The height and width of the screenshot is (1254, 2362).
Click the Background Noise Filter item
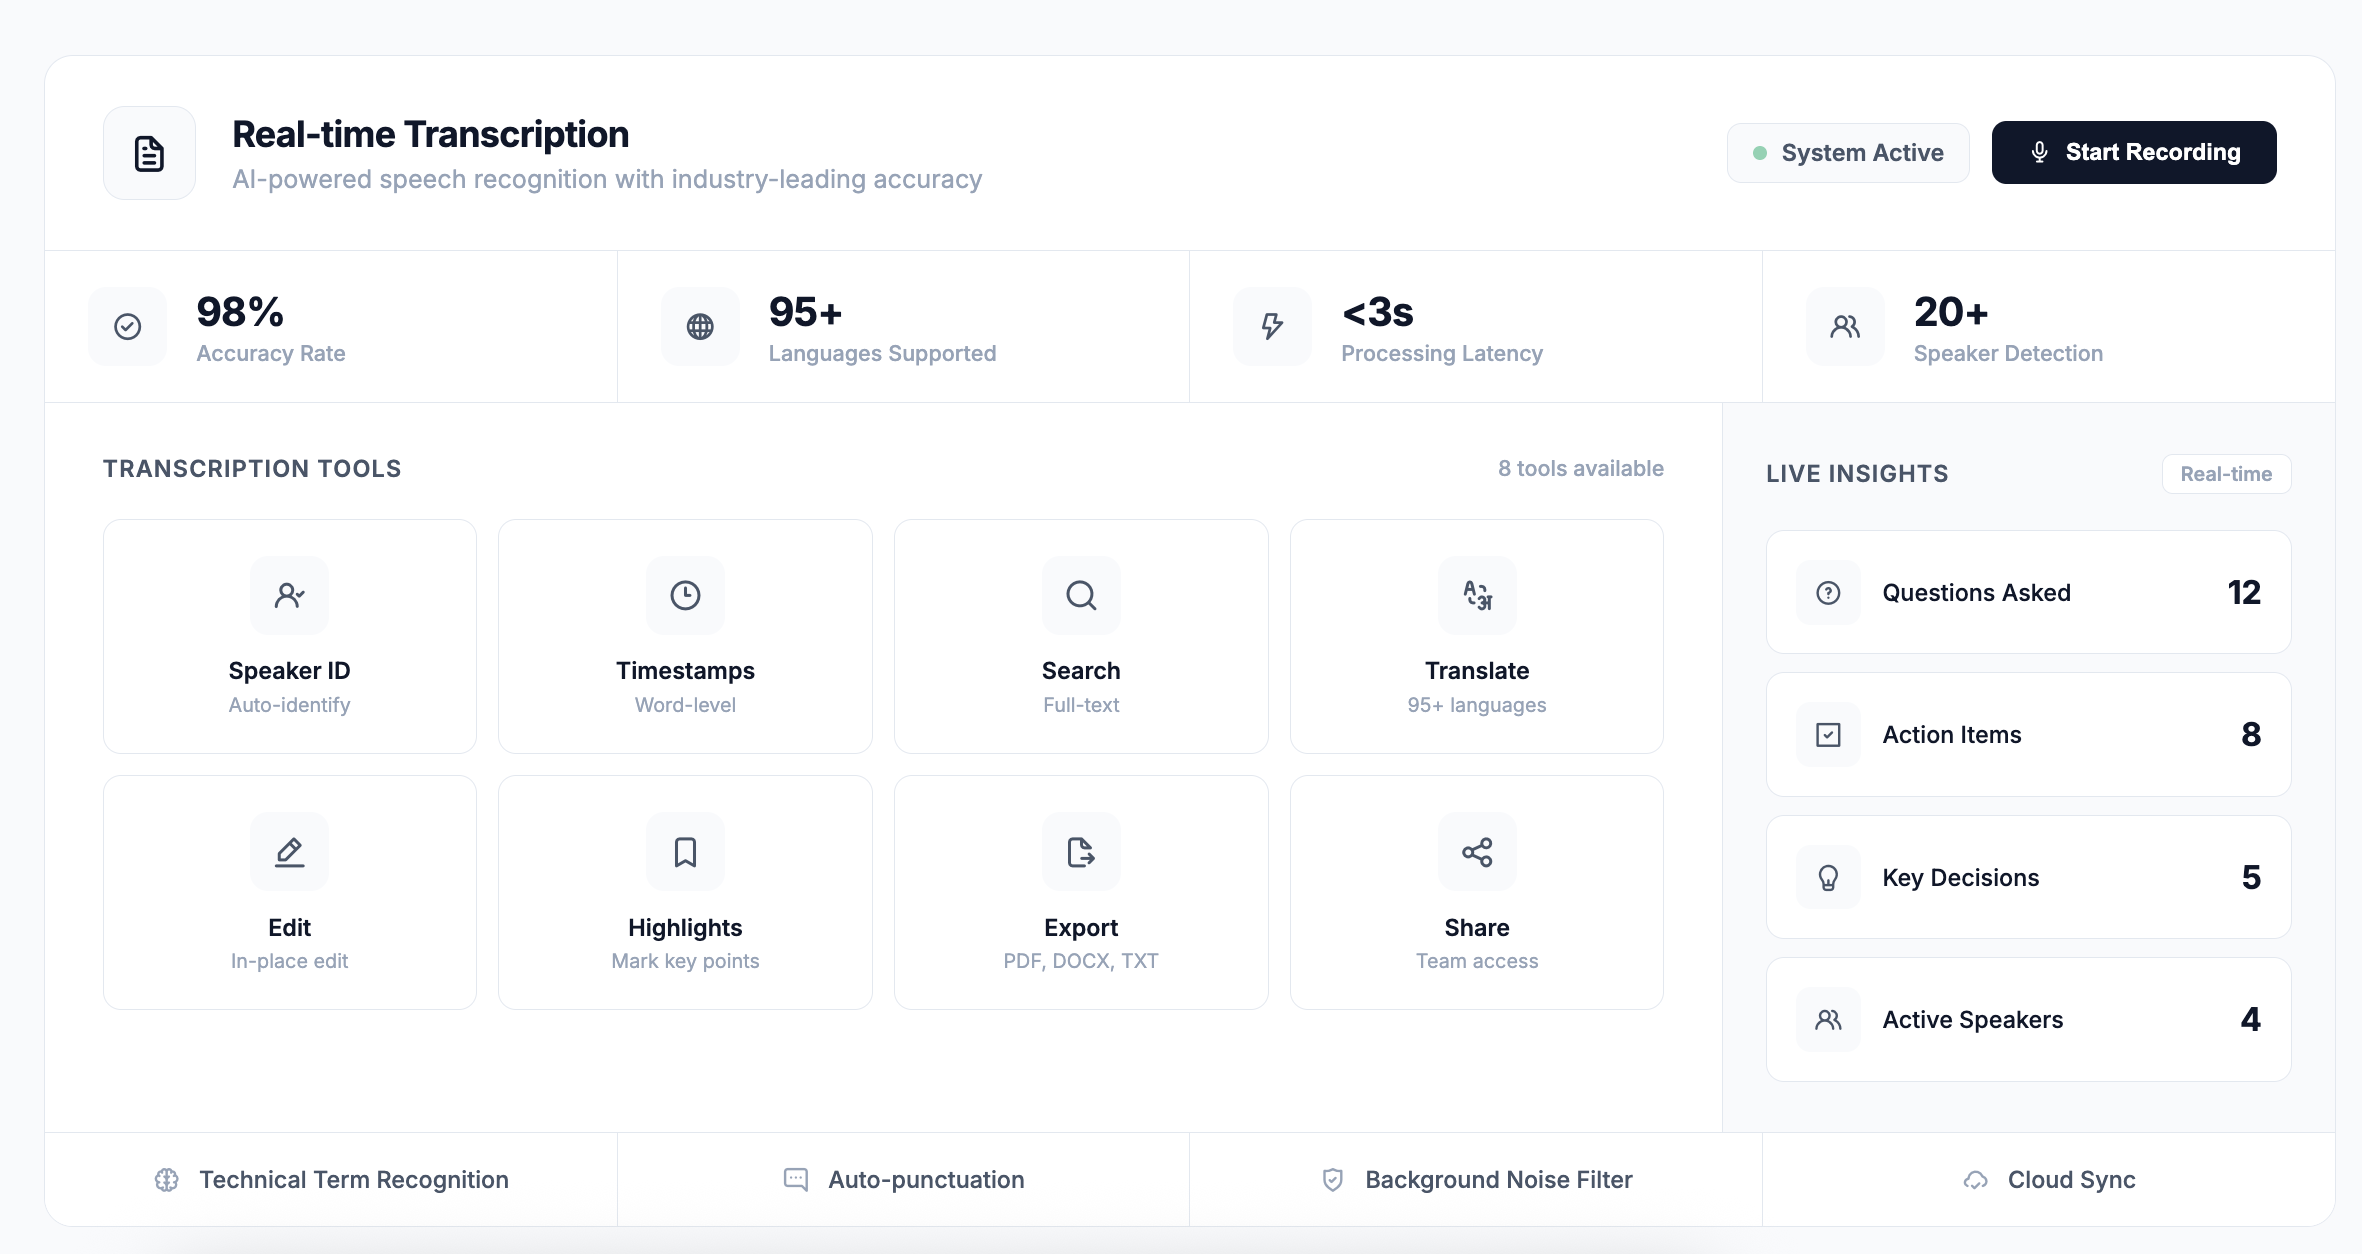(x=1476, y=1180)
